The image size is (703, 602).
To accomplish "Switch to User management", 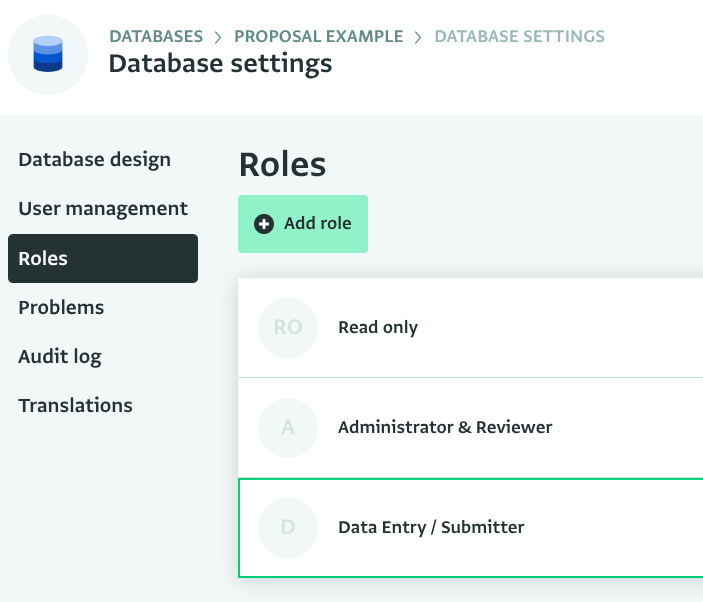I will tap(103, 209).
